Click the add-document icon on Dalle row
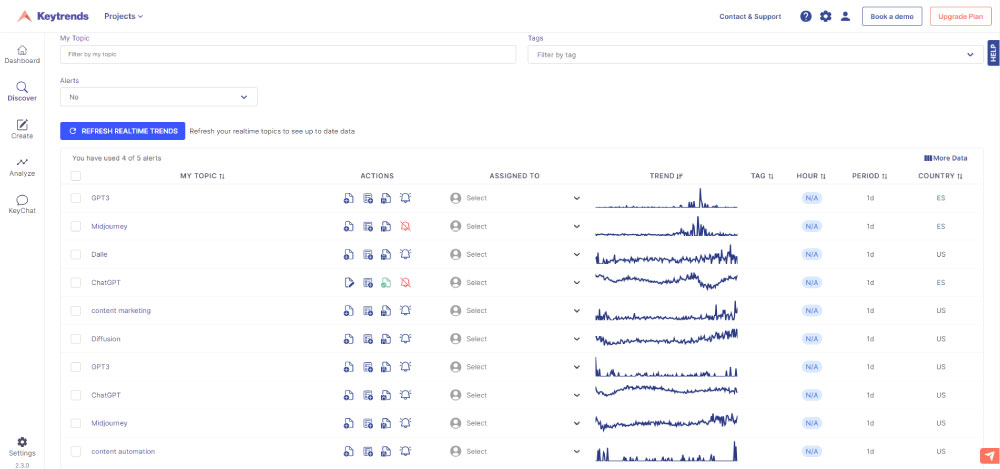 click(348, 254)
